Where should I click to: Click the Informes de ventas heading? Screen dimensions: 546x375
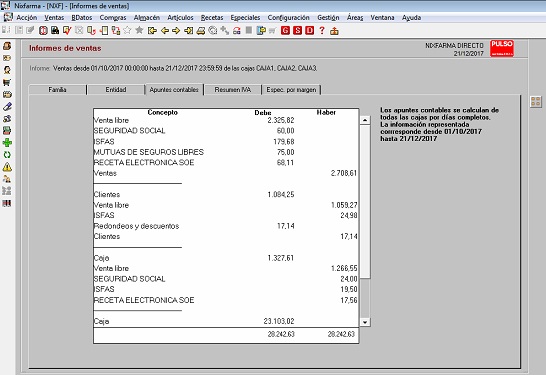(65, 48)
